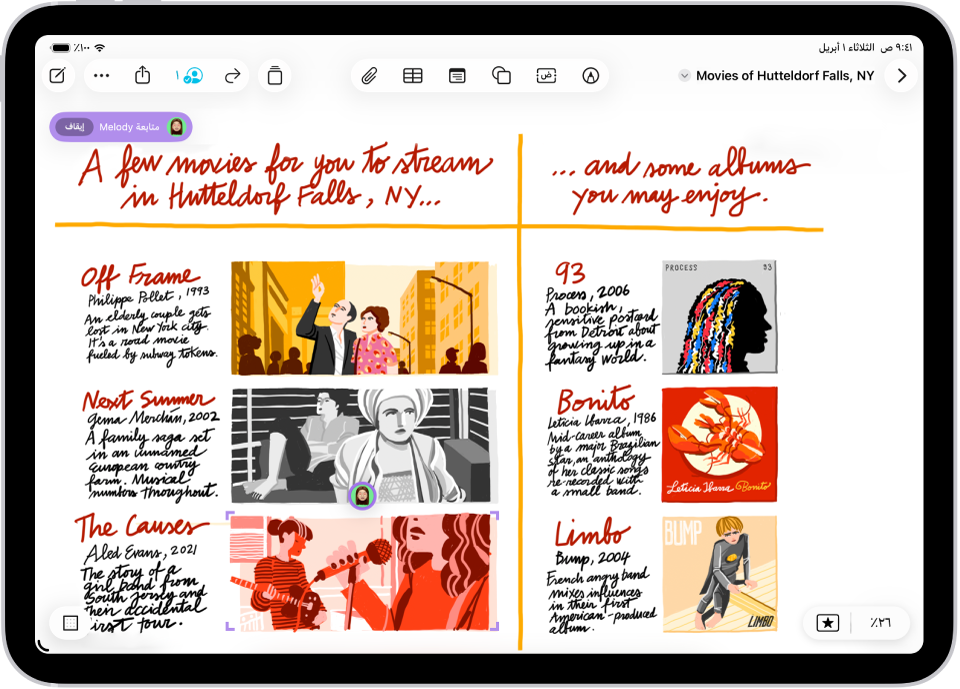
Task: Tap the Share board icon
Action: (x=143, y=75)
